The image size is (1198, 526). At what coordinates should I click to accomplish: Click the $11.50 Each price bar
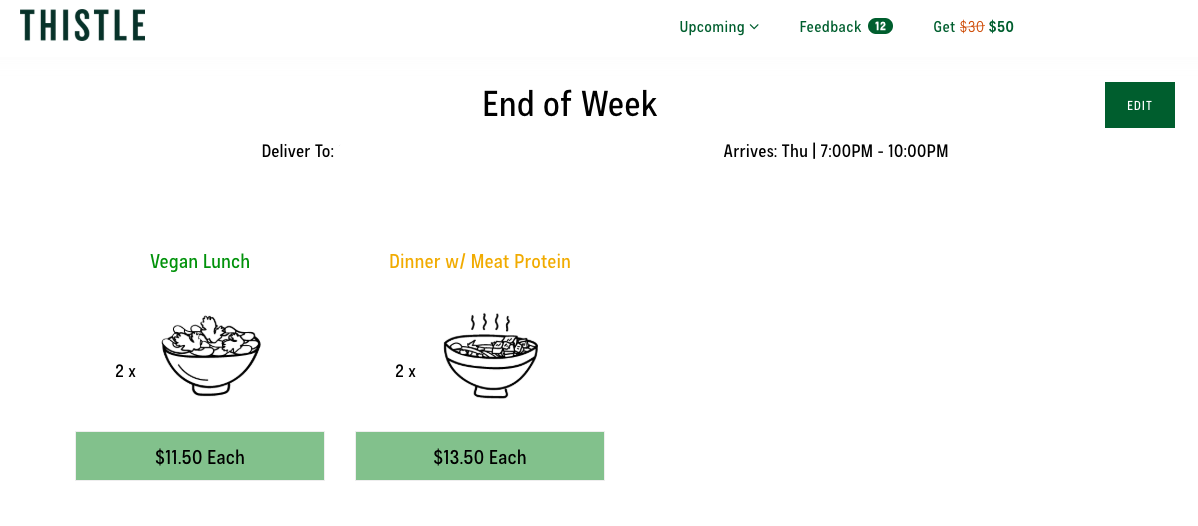(200, 456)
